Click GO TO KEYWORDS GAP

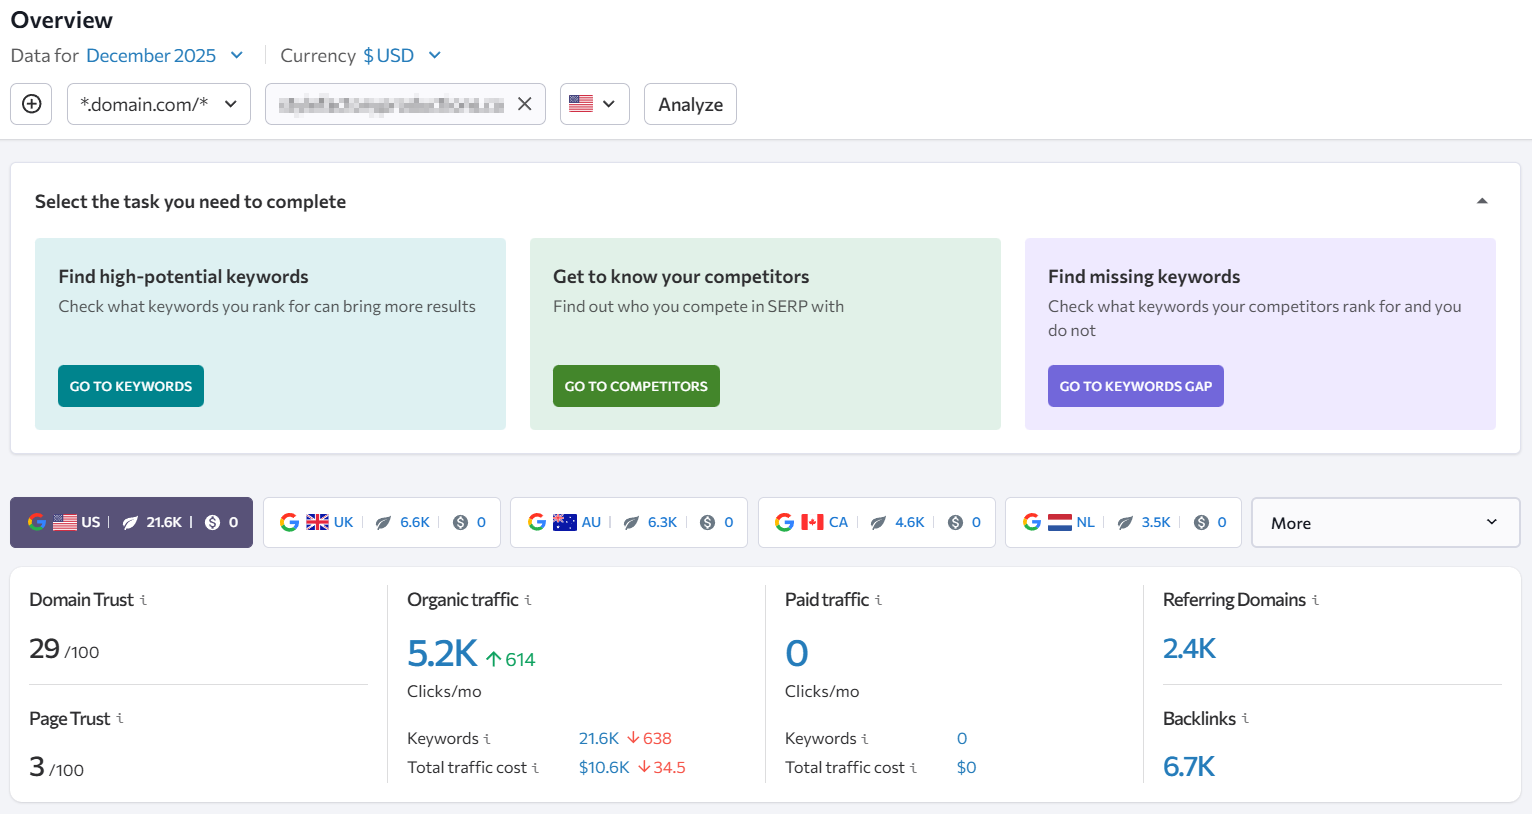pyautogui.click(x=1135, y=386)
